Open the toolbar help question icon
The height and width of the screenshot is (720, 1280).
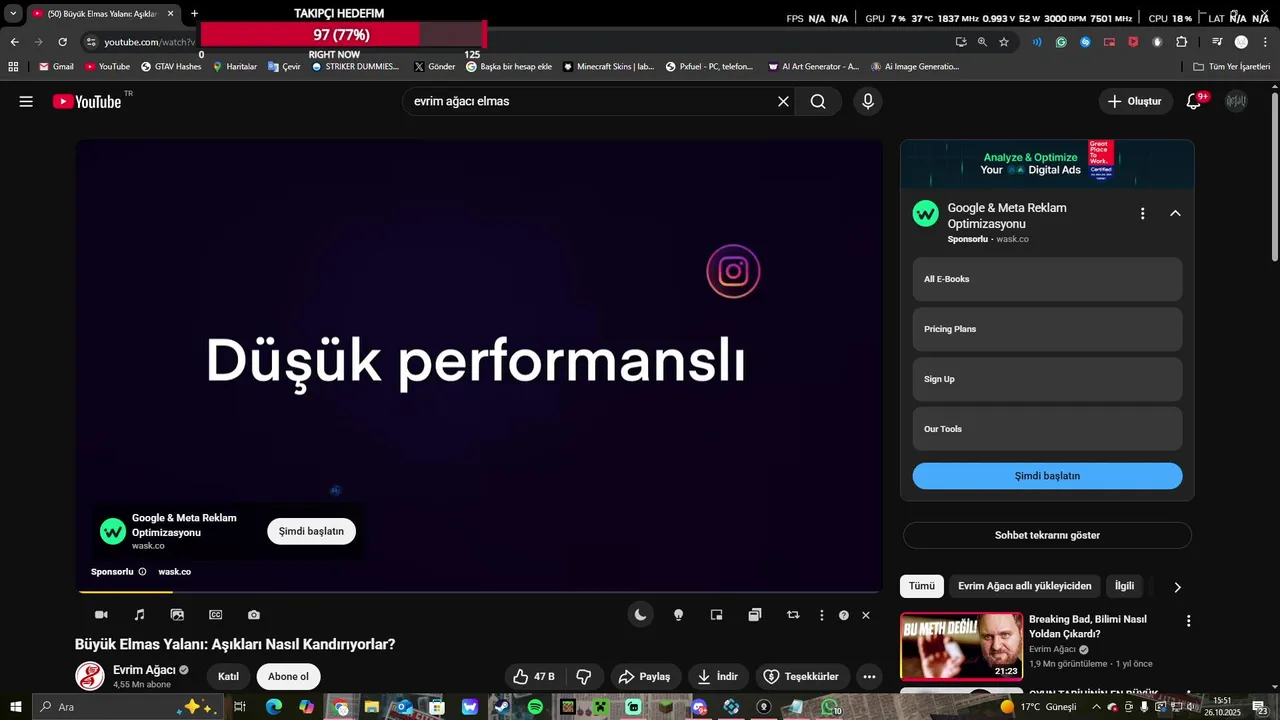844,615
